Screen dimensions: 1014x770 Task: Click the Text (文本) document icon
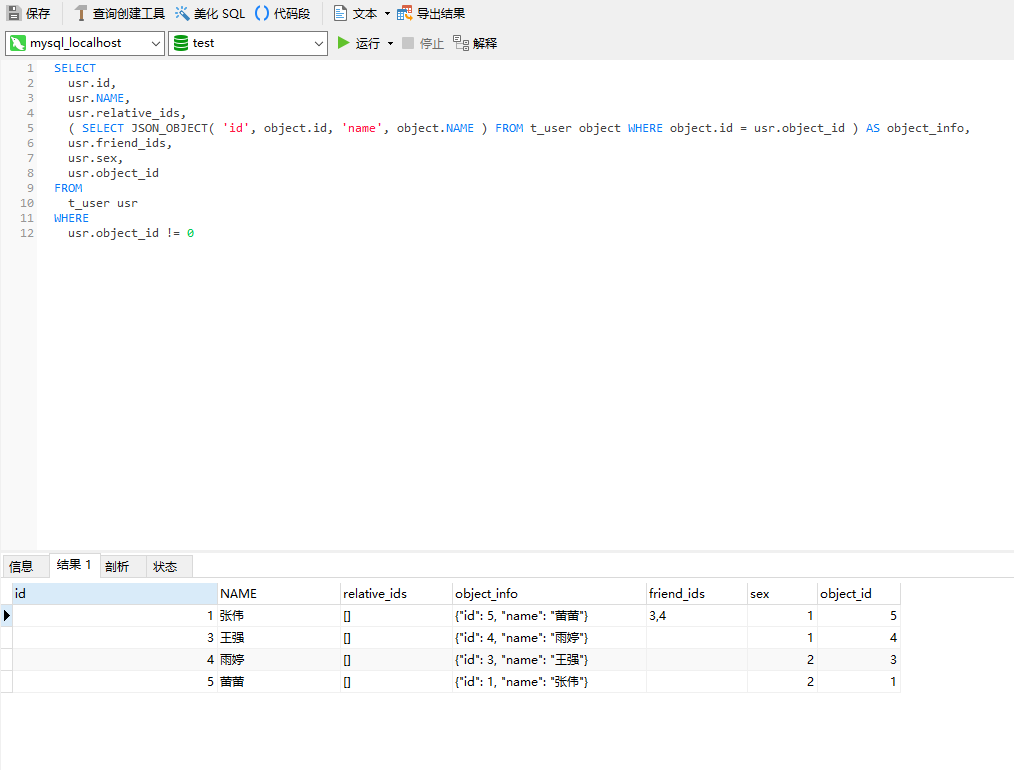pyautogui.click(x=340, y=13)
